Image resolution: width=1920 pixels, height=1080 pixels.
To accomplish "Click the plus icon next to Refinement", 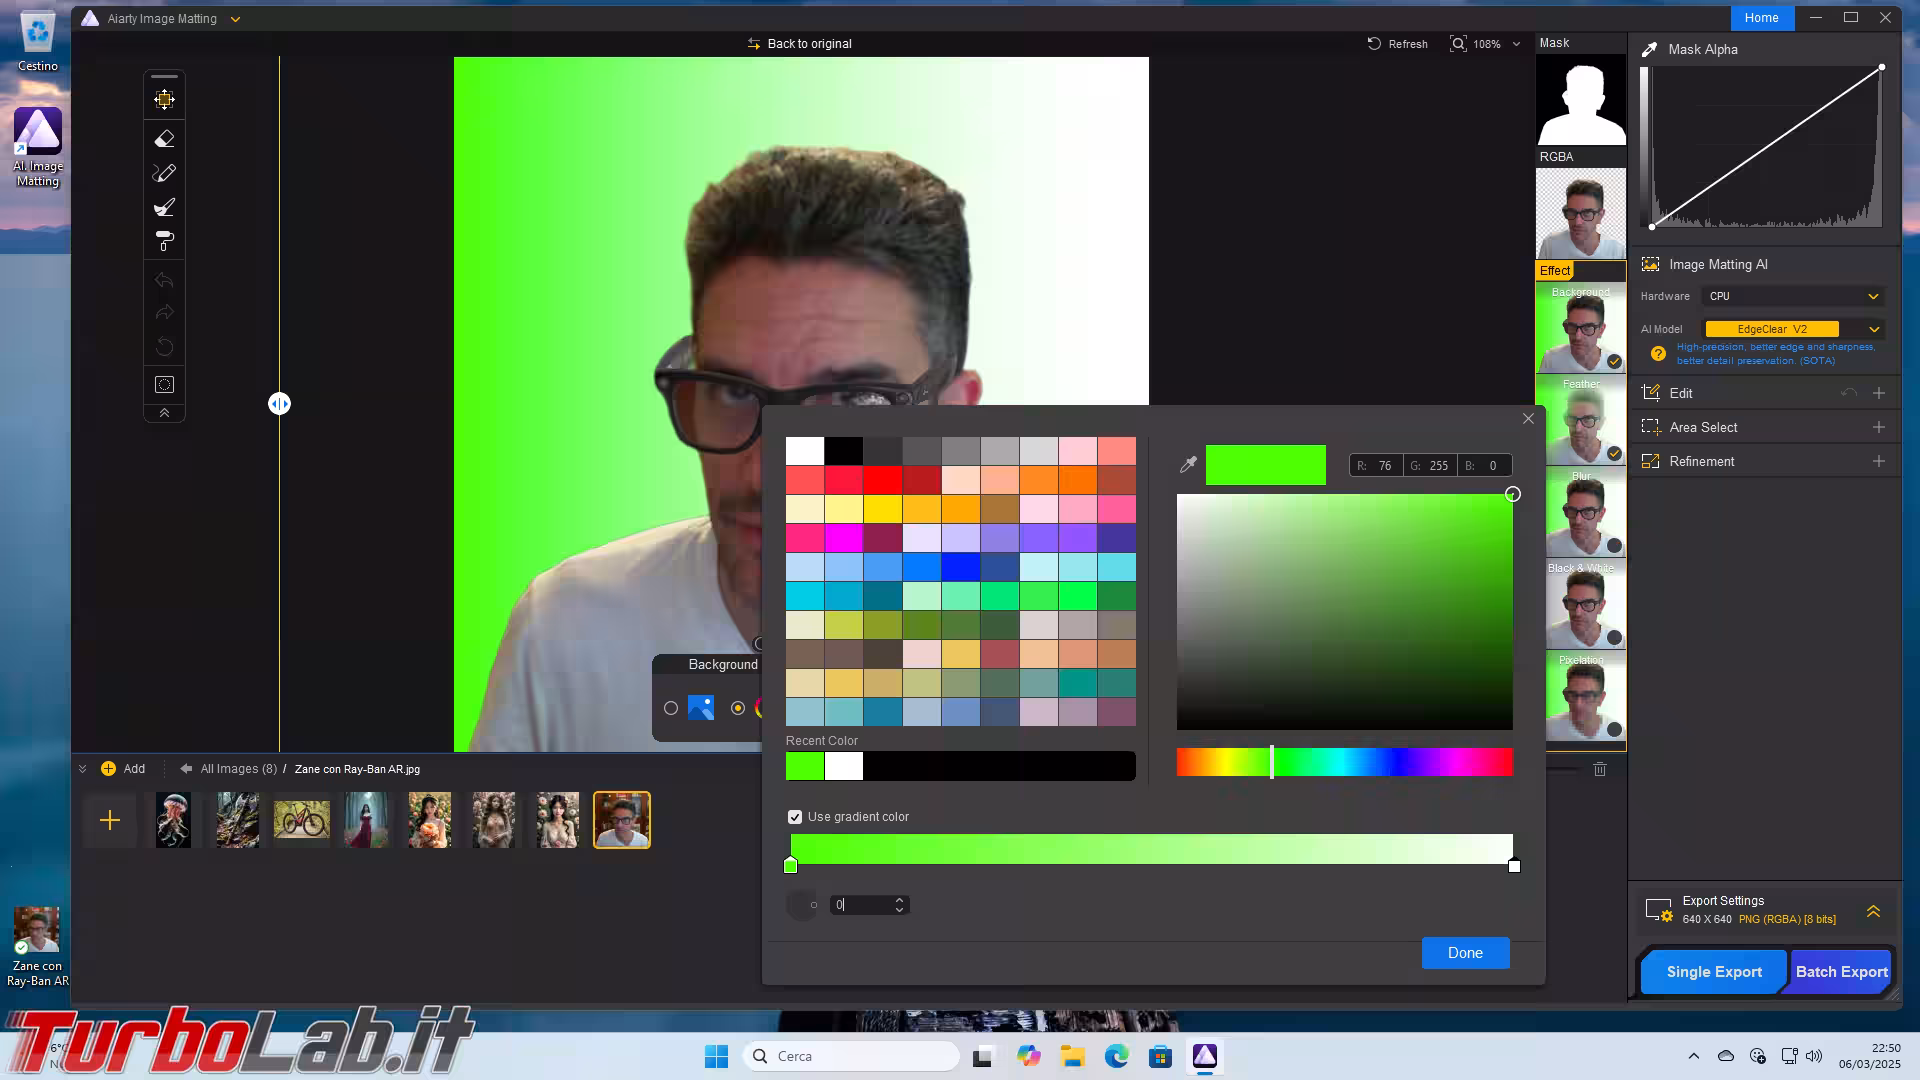I will (1879, 461).
